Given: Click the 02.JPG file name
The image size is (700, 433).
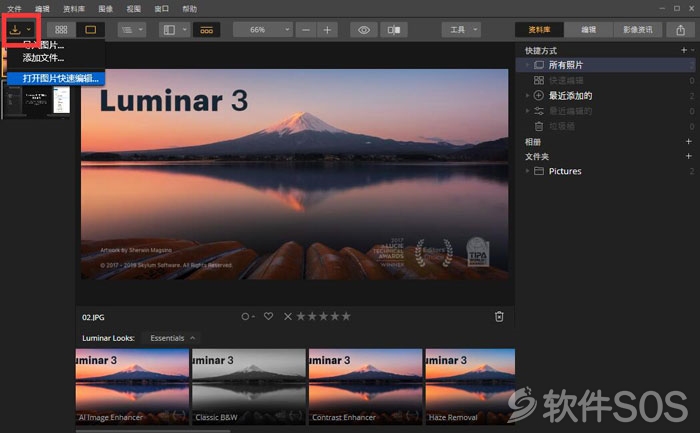Looking at the screenshot, I should point(93,317).
